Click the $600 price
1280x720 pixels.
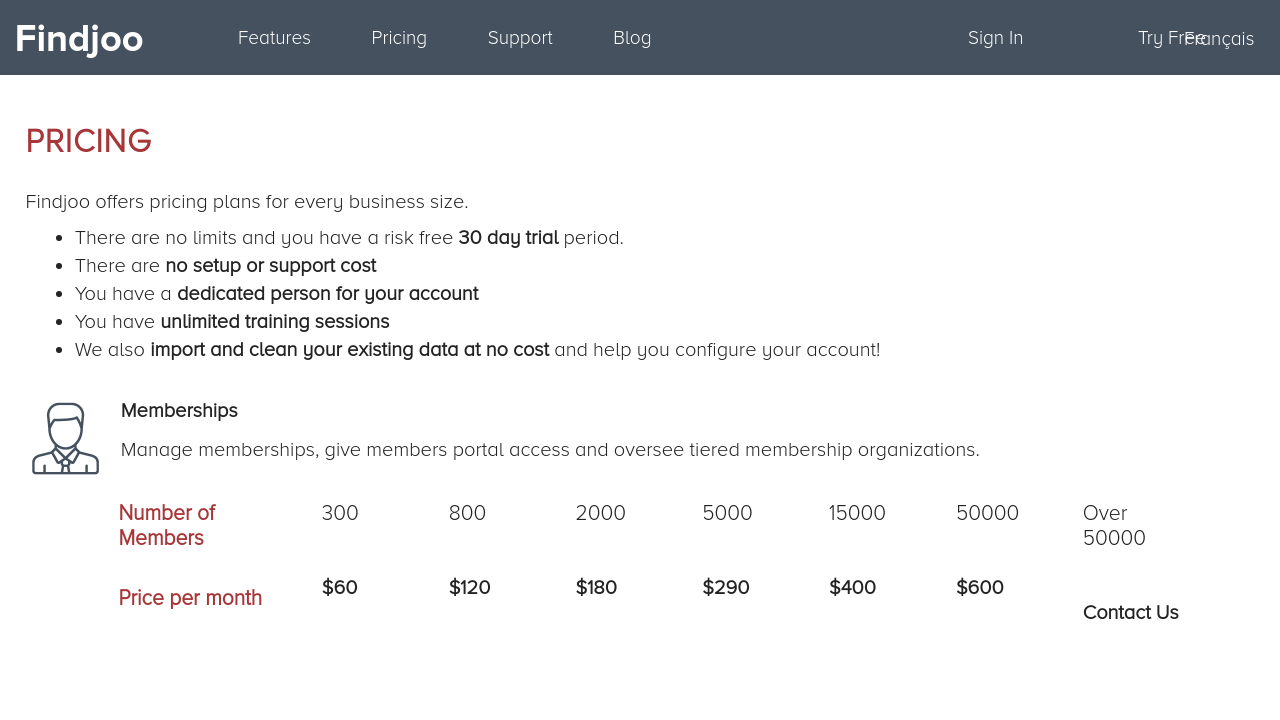click(x=980, y=587)
